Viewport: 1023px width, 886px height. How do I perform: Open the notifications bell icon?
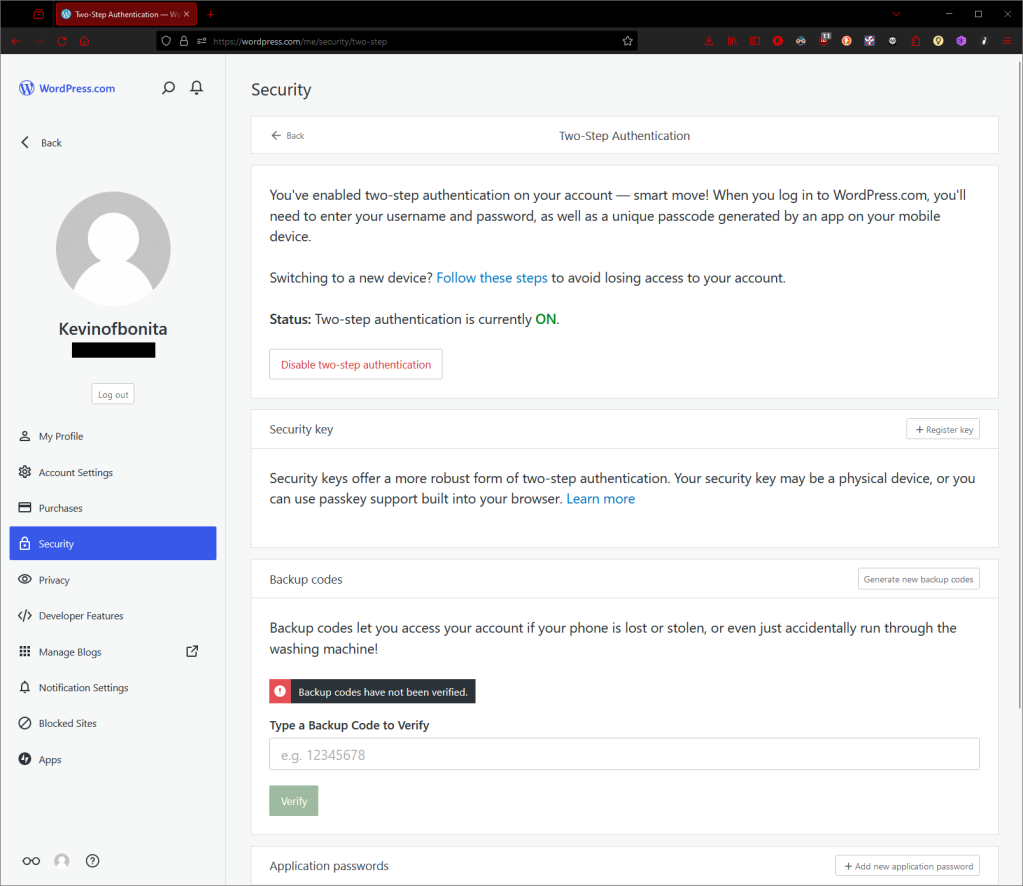pos(197,88)
